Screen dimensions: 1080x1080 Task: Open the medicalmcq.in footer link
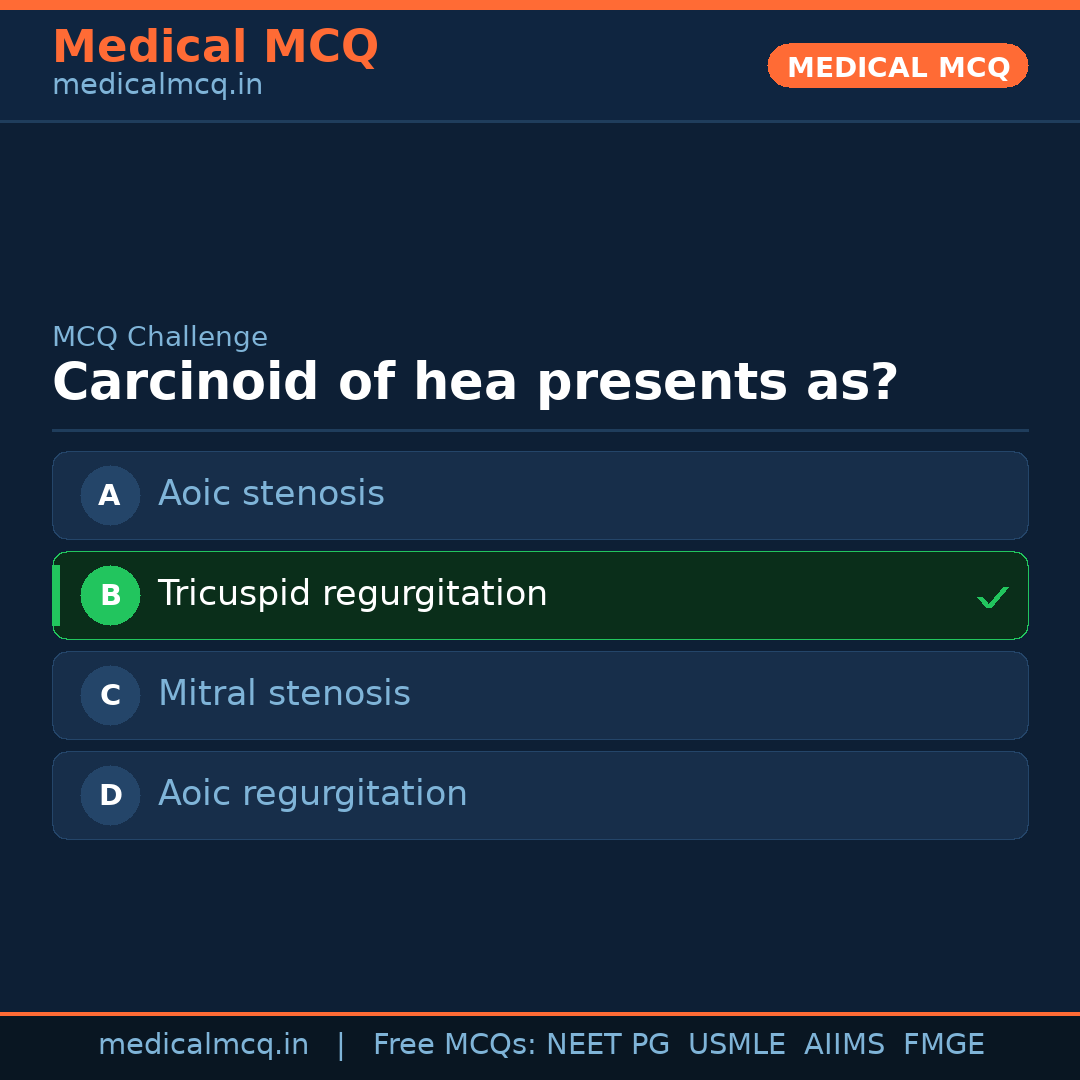204,1043
